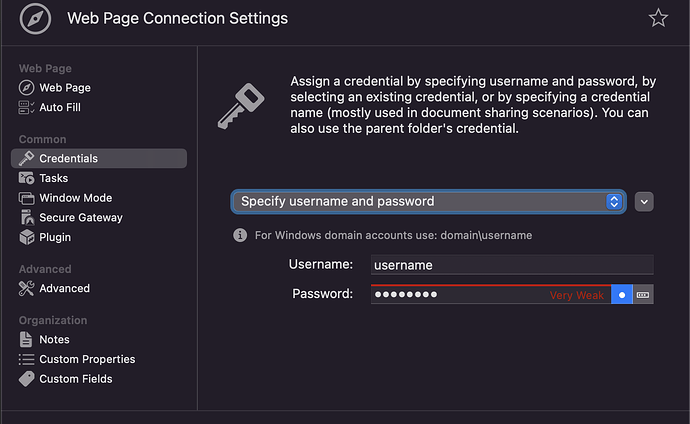Screen dimensions: 690x424
Task: Open the Credentials section
Action: point(68,158)
